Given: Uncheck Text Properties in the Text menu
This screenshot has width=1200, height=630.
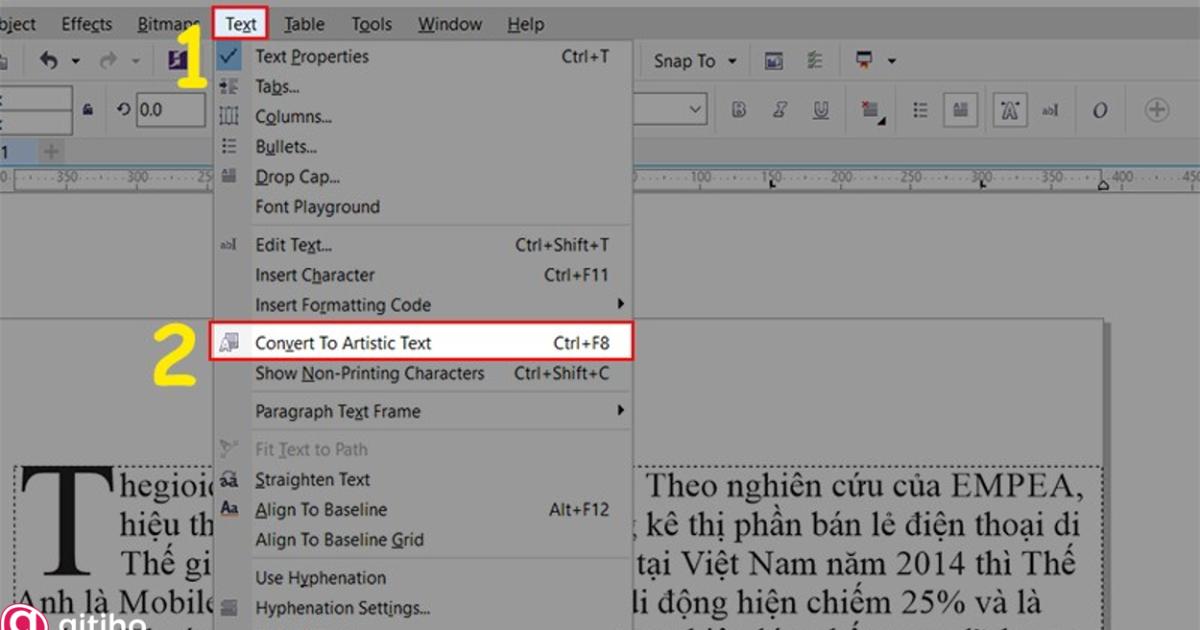Looking at the screenshot, I should 311,56.
